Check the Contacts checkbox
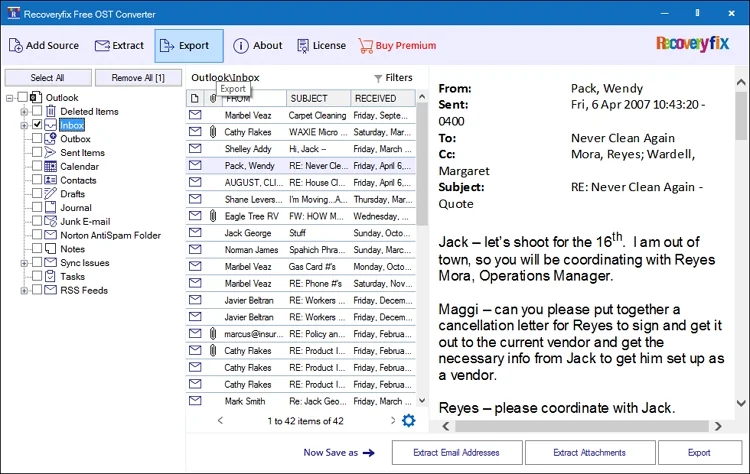 click(x=37, y=180)
